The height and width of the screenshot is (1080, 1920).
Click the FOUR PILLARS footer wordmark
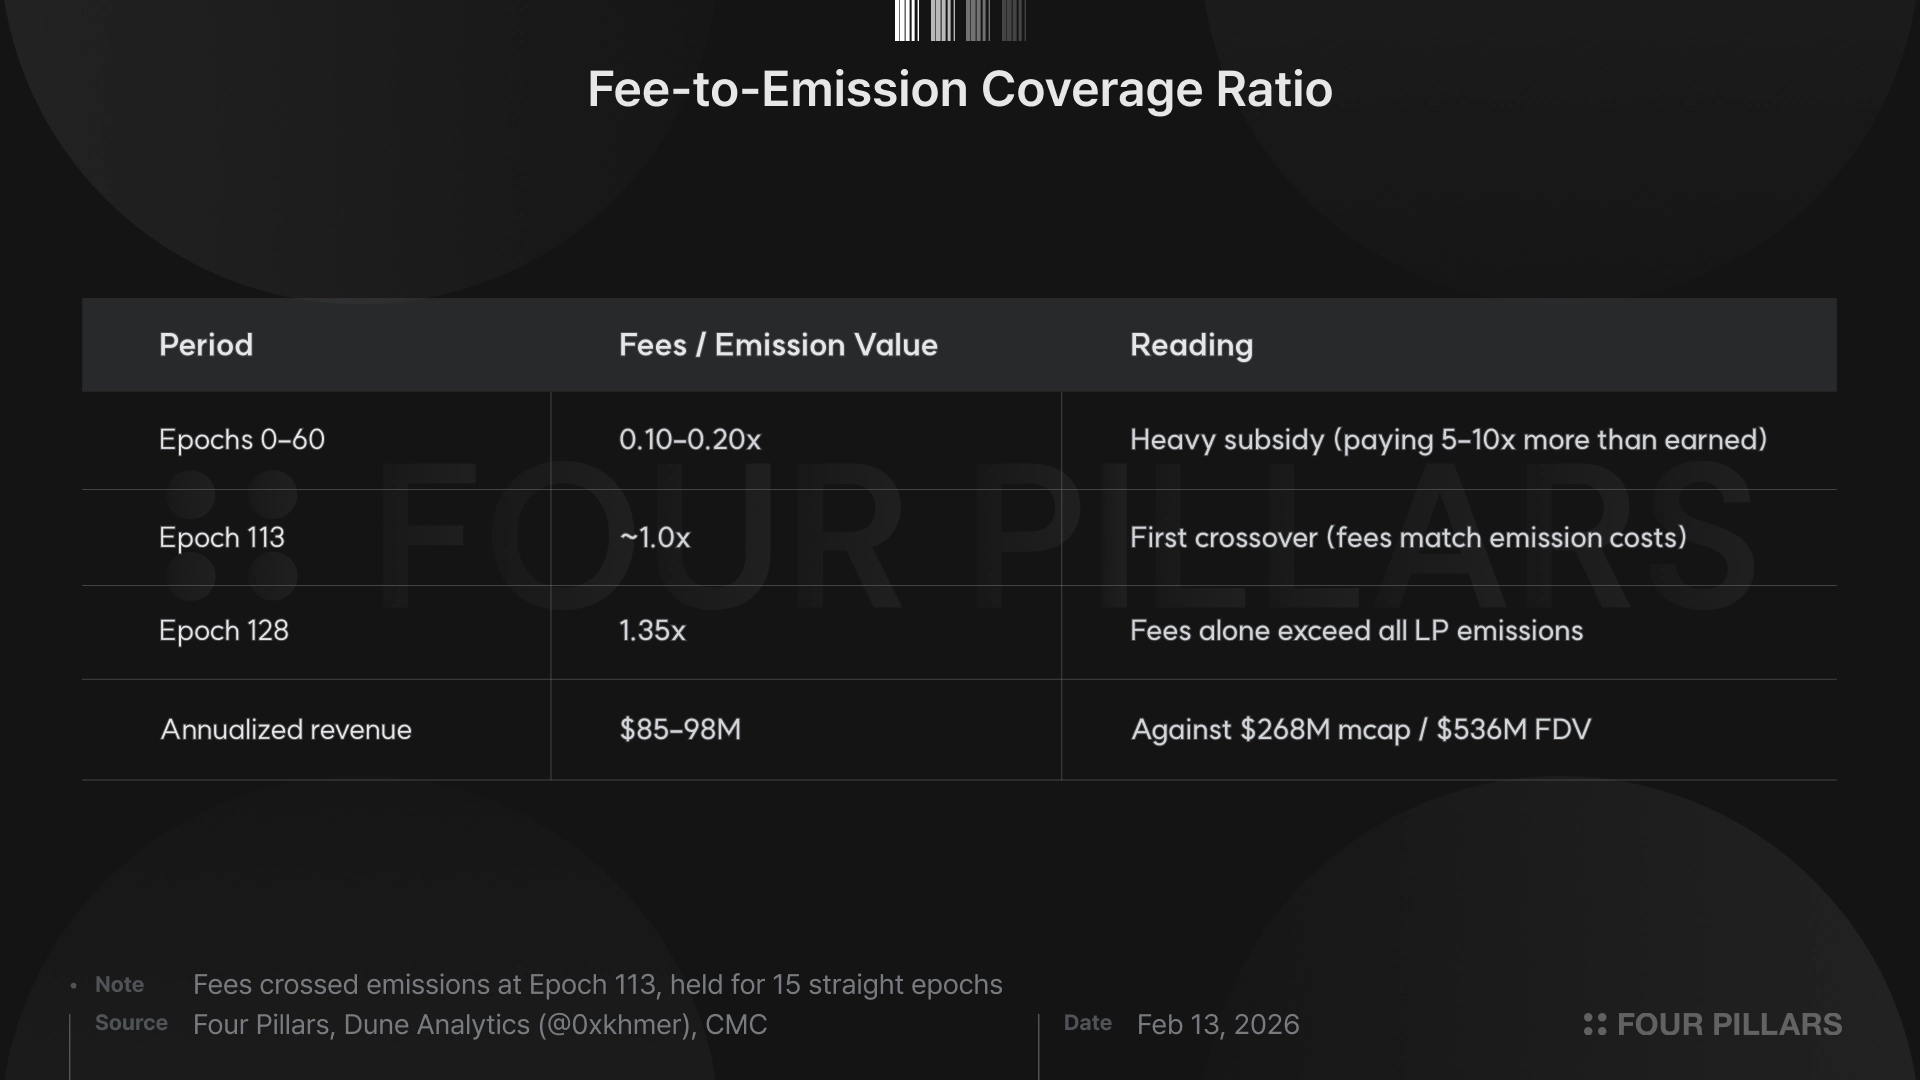pos(1729,1024)
